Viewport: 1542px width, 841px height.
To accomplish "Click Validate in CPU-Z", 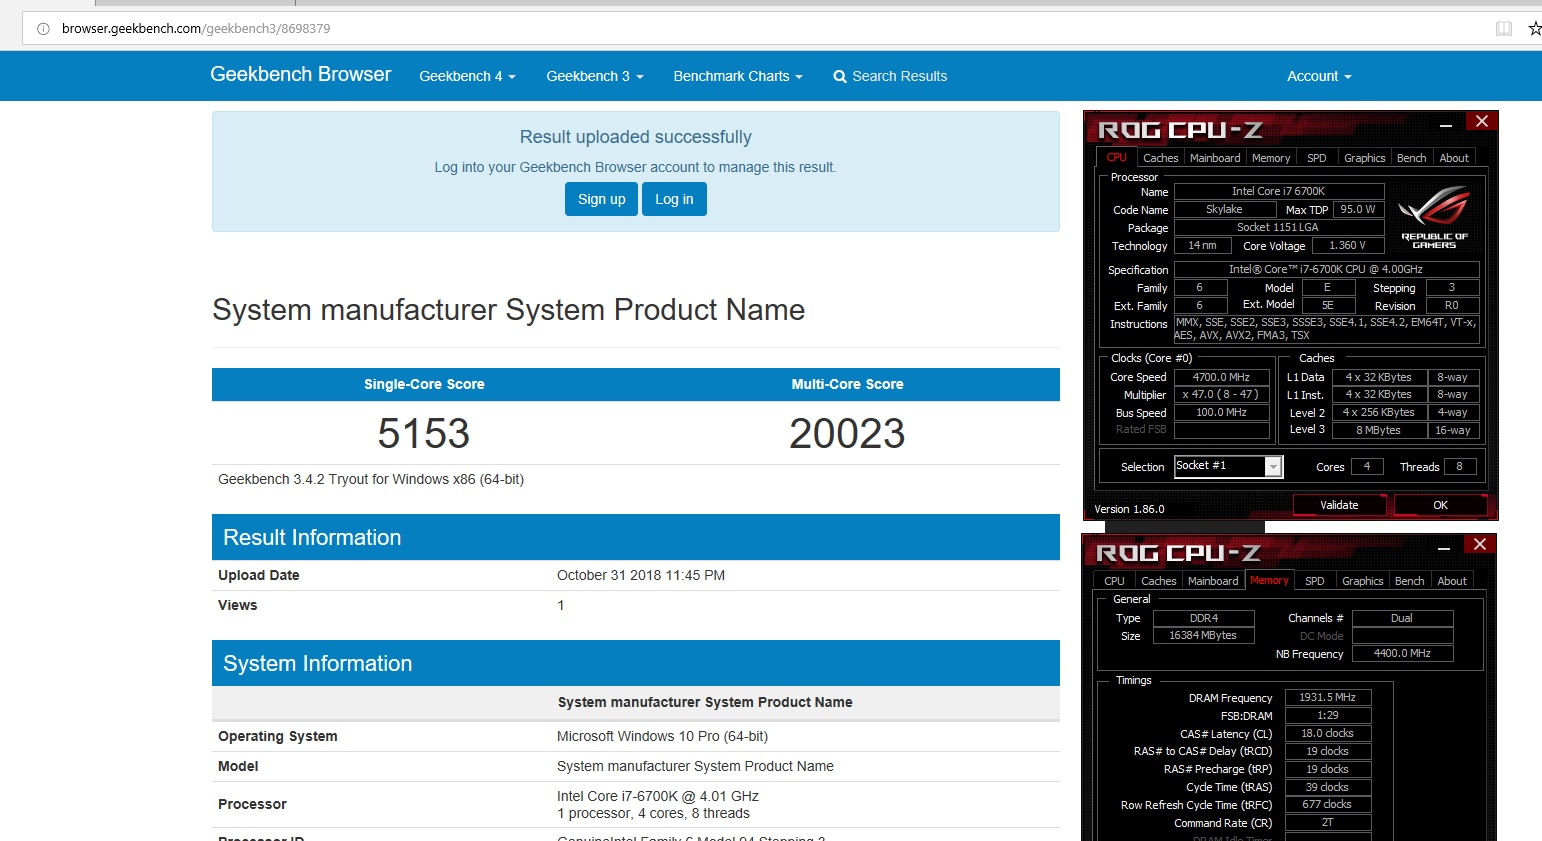I will [1339, 505].
